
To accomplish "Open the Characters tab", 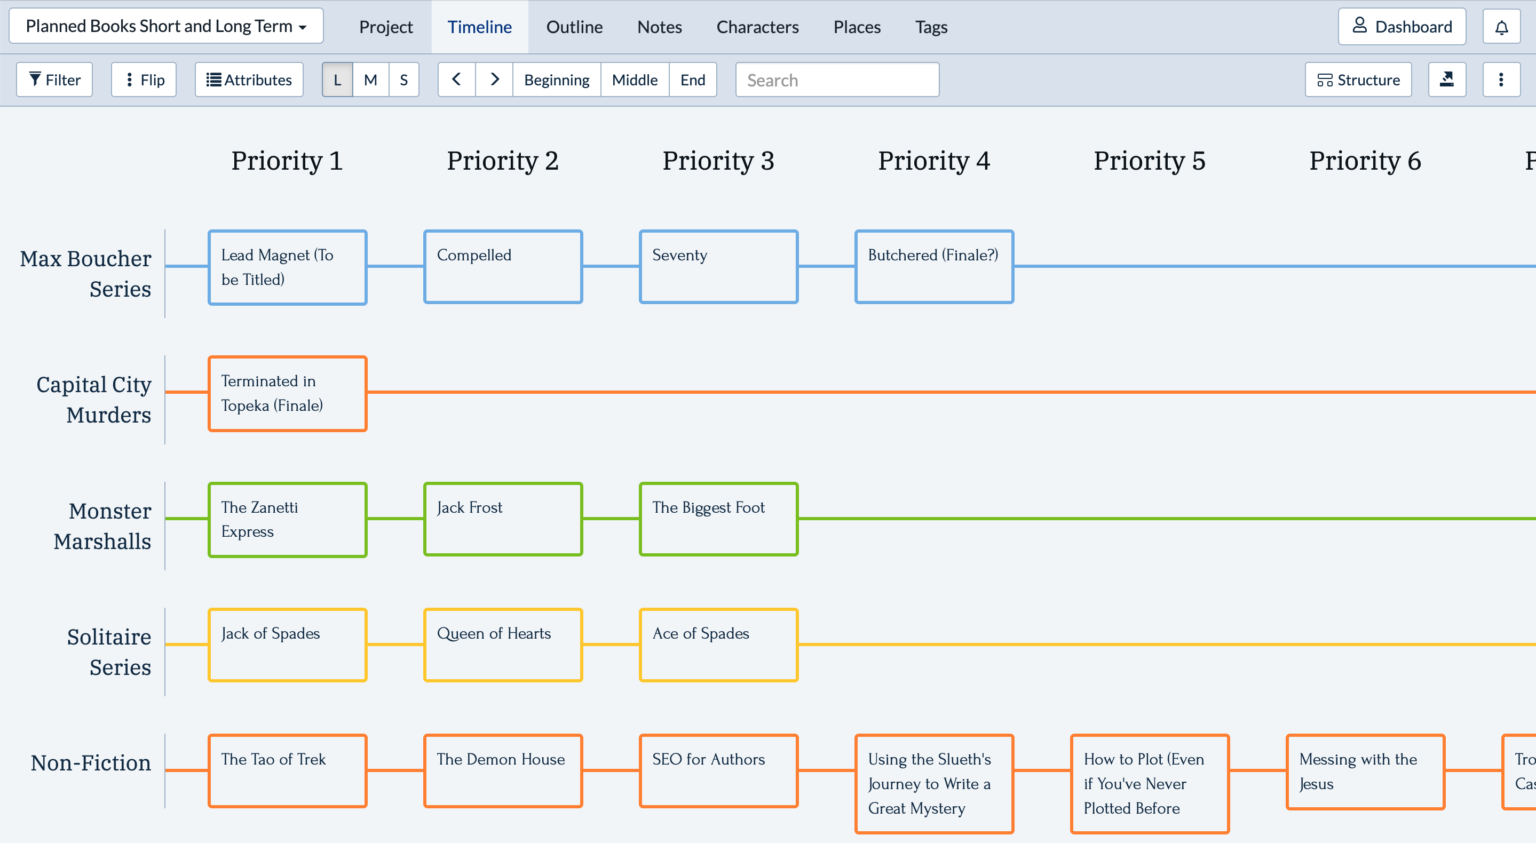I will pos(757,27).
